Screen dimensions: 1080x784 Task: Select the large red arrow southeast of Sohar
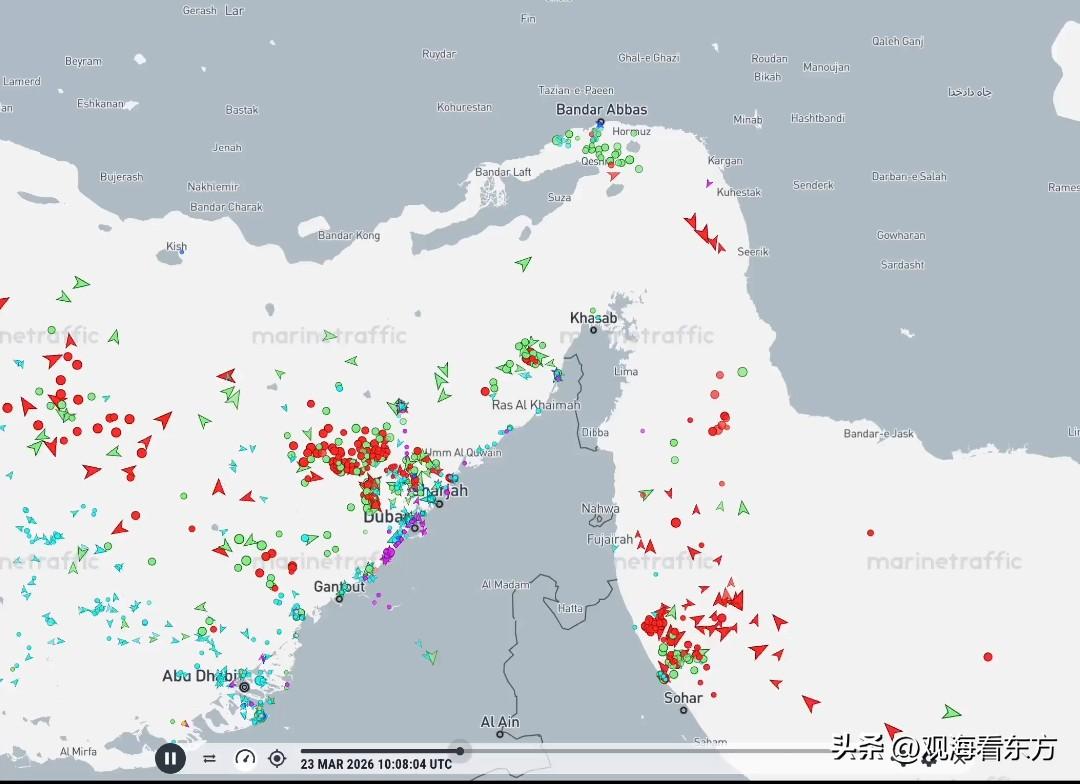pos(811,703)
